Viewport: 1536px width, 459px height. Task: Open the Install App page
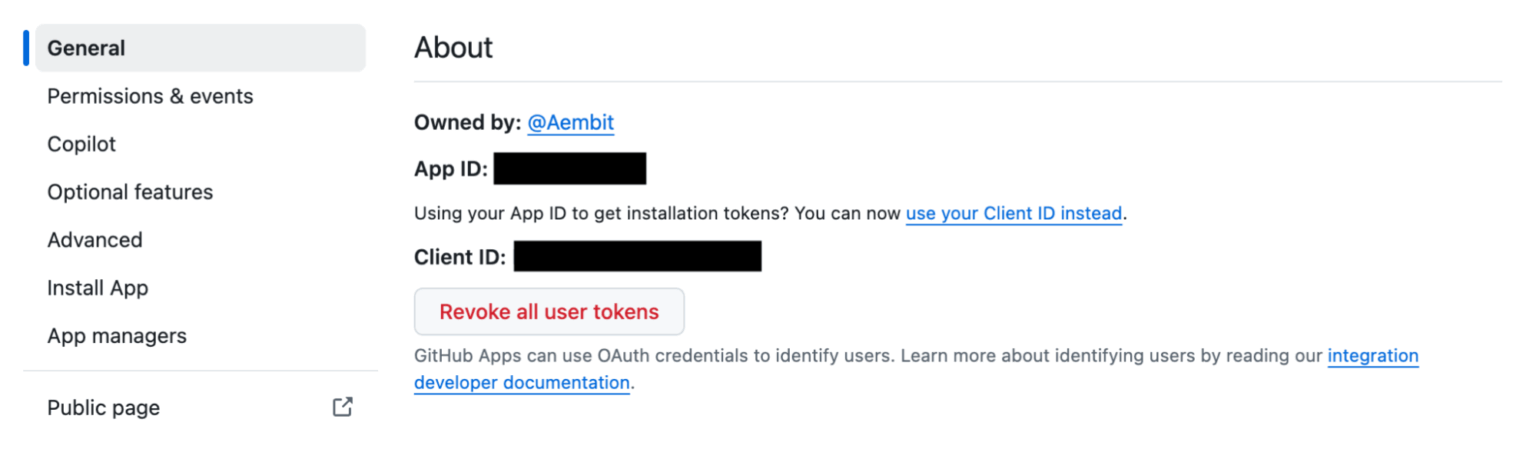[98, 288]
